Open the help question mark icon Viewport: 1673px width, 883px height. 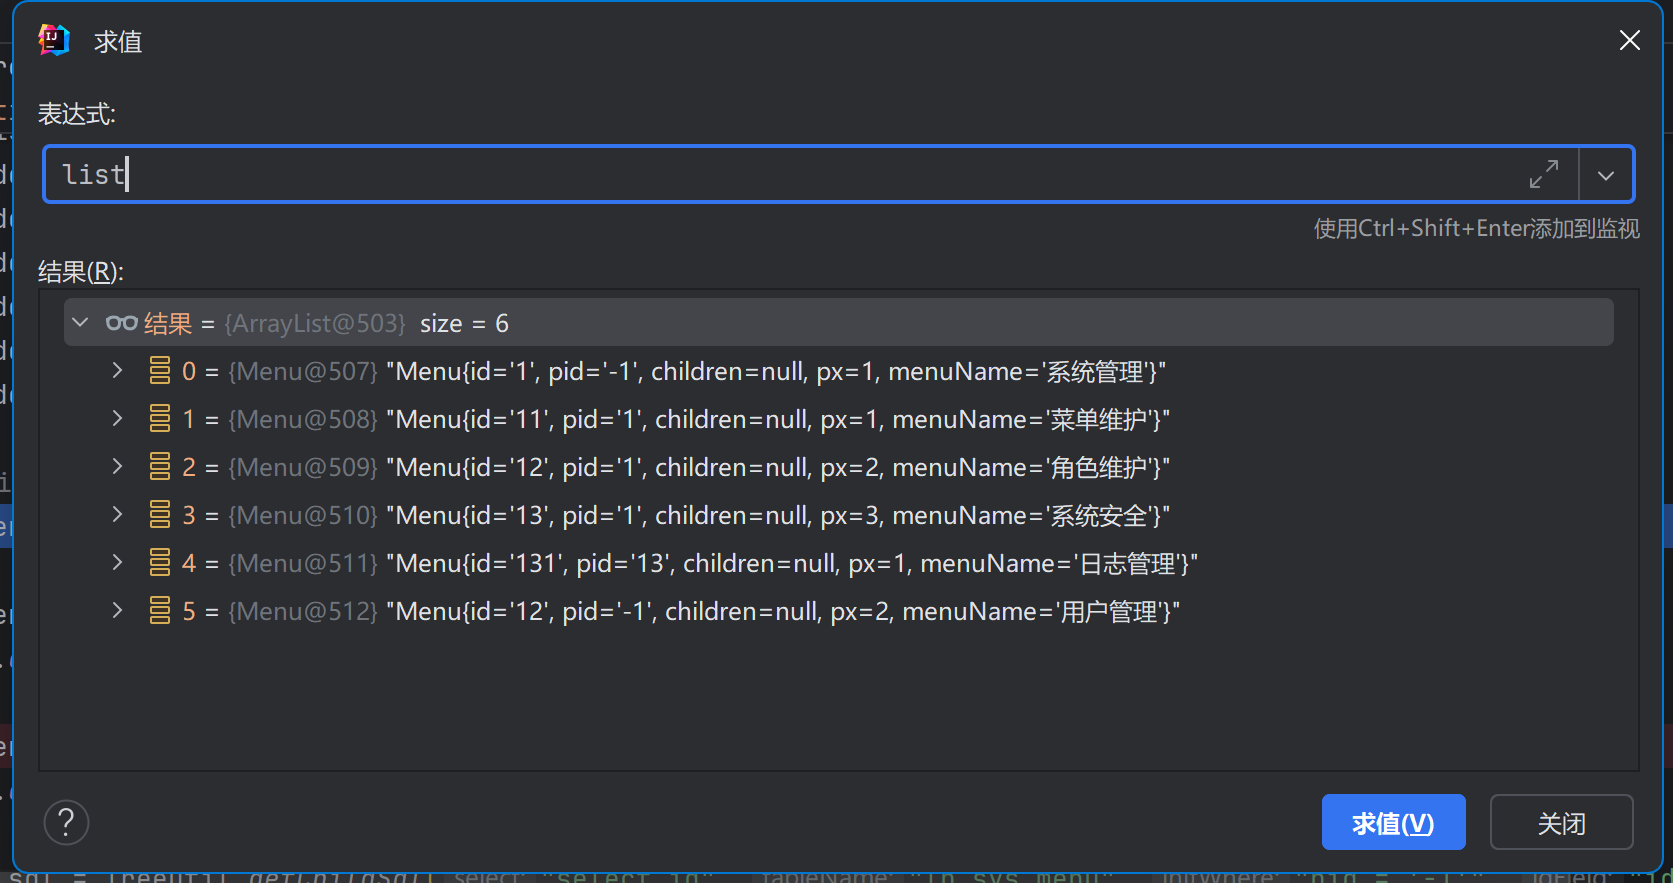pos(66,823)
